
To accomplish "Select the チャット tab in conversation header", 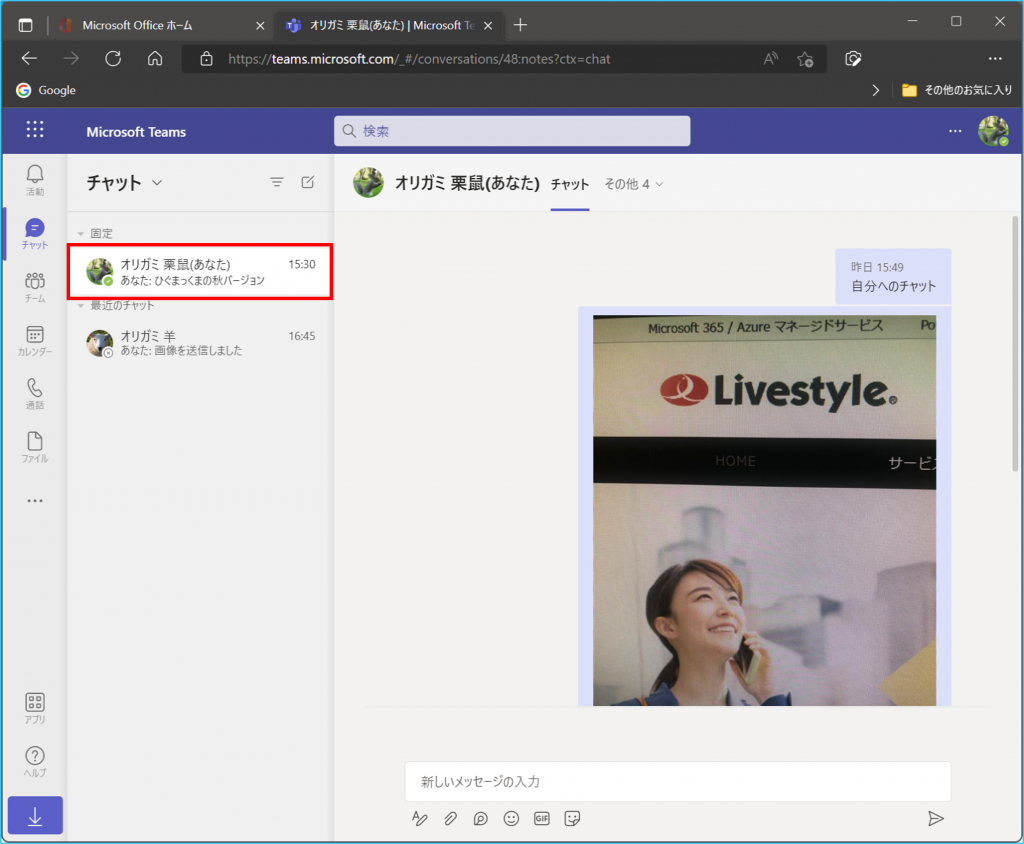I will (570, 184).
